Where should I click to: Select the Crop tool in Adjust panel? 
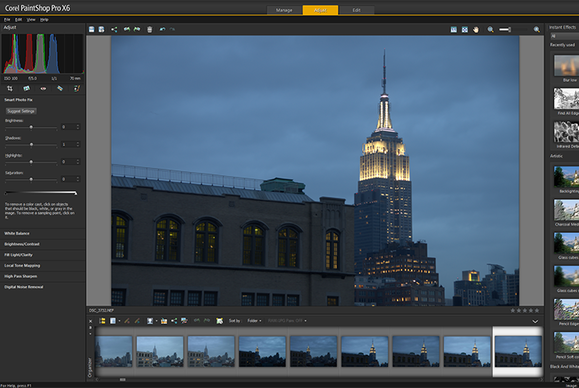click(x=10, y=88)
